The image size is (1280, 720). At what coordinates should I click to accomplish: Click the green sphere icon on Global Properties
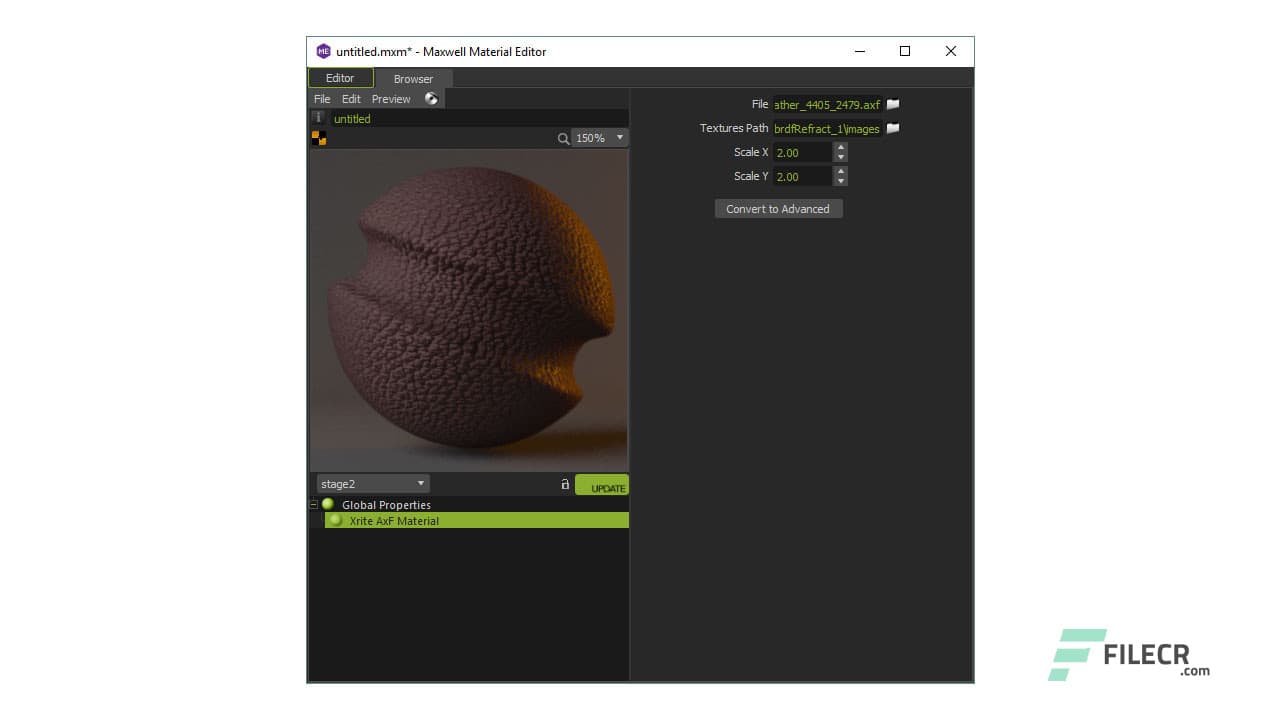[330, 504]
